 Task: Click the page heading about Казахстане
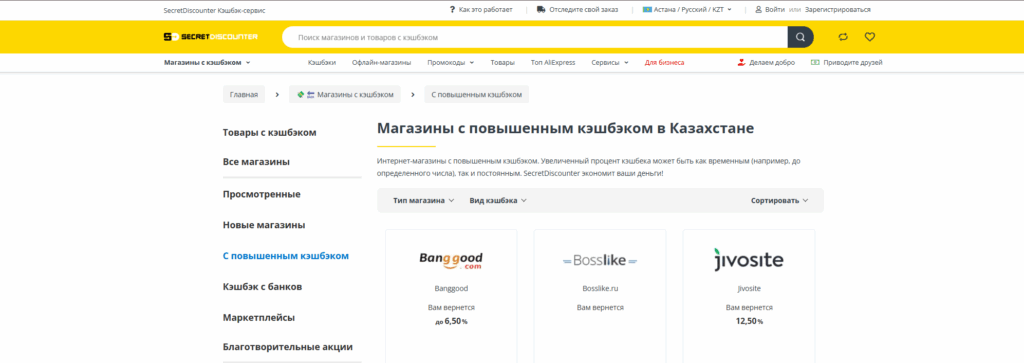(x=566, y=128)
